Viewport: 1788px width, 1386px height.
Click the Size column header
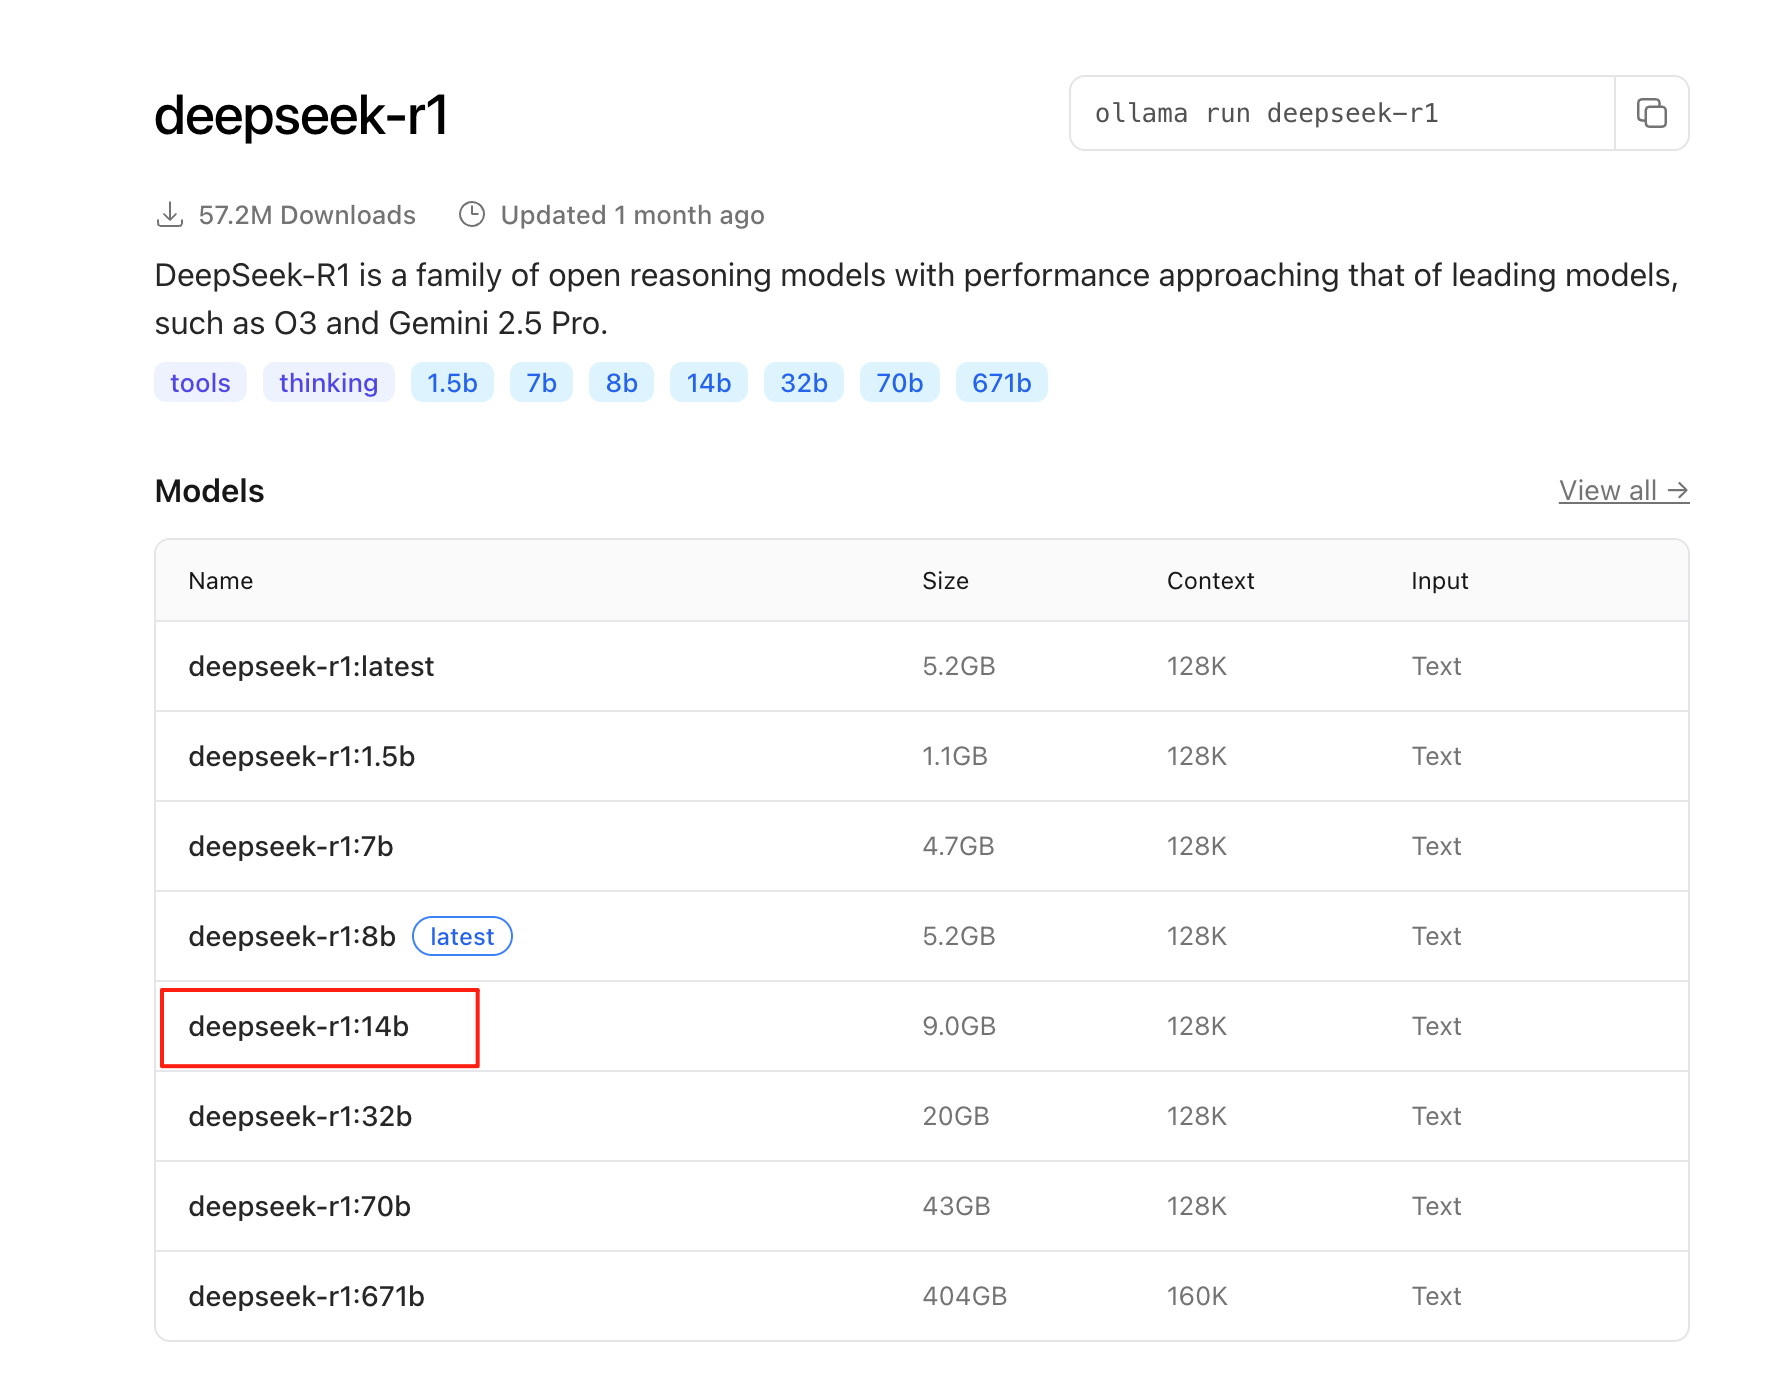pos(945,581)
